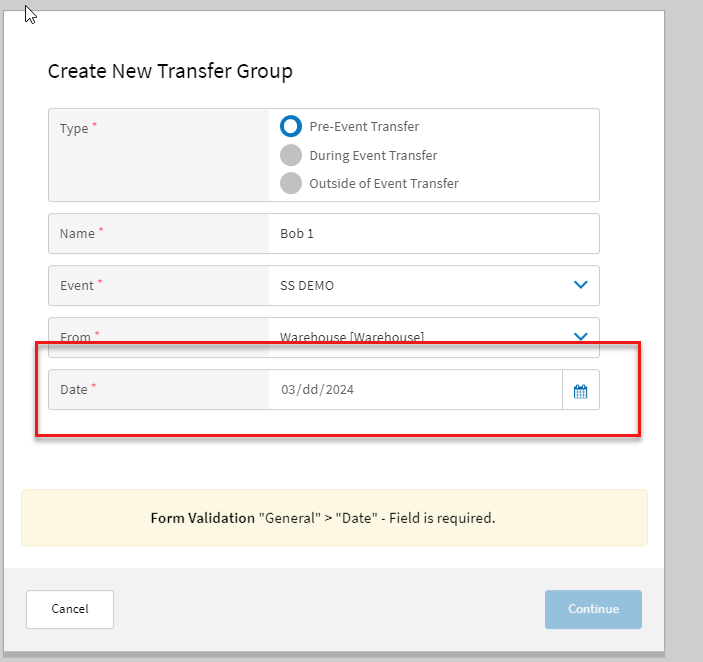Screen dimensions: 703x662
Task: Click the Create New Transfer Group heading
Action: [170, 71]
